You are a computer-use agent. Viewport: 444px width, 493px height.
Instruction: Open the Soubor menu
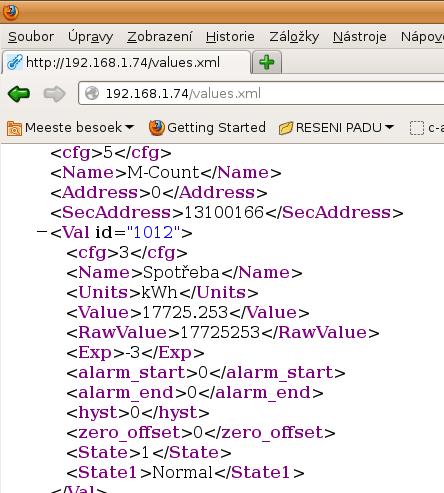point(31,37)
